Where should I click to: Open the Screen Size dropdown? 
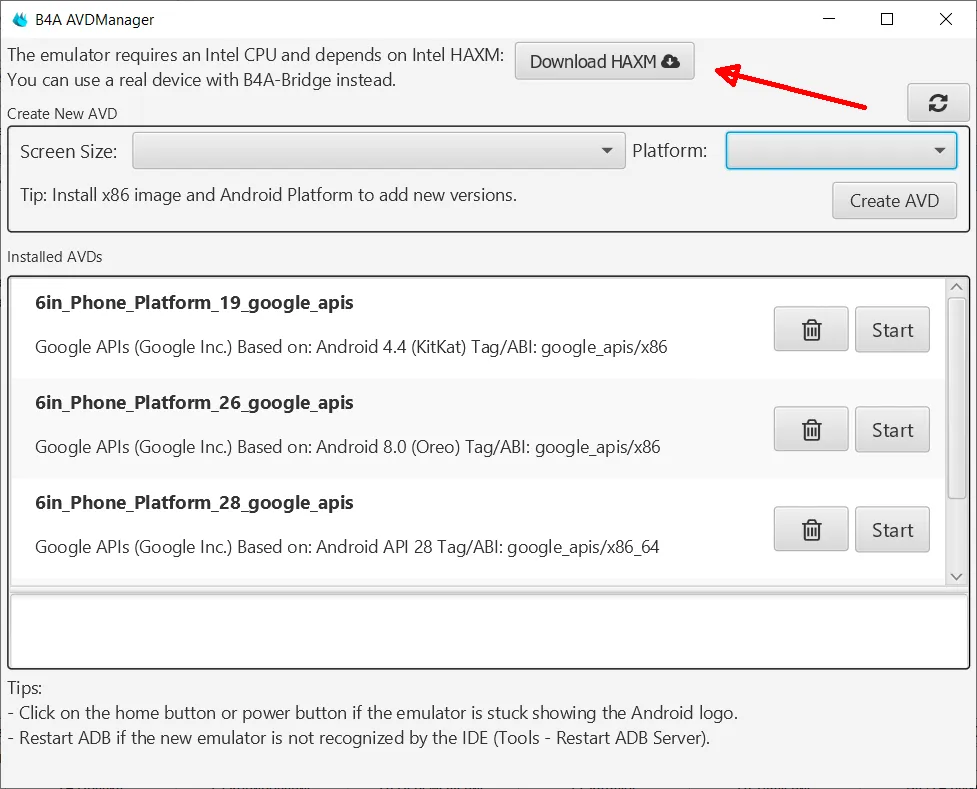click(x=379, y=150)
